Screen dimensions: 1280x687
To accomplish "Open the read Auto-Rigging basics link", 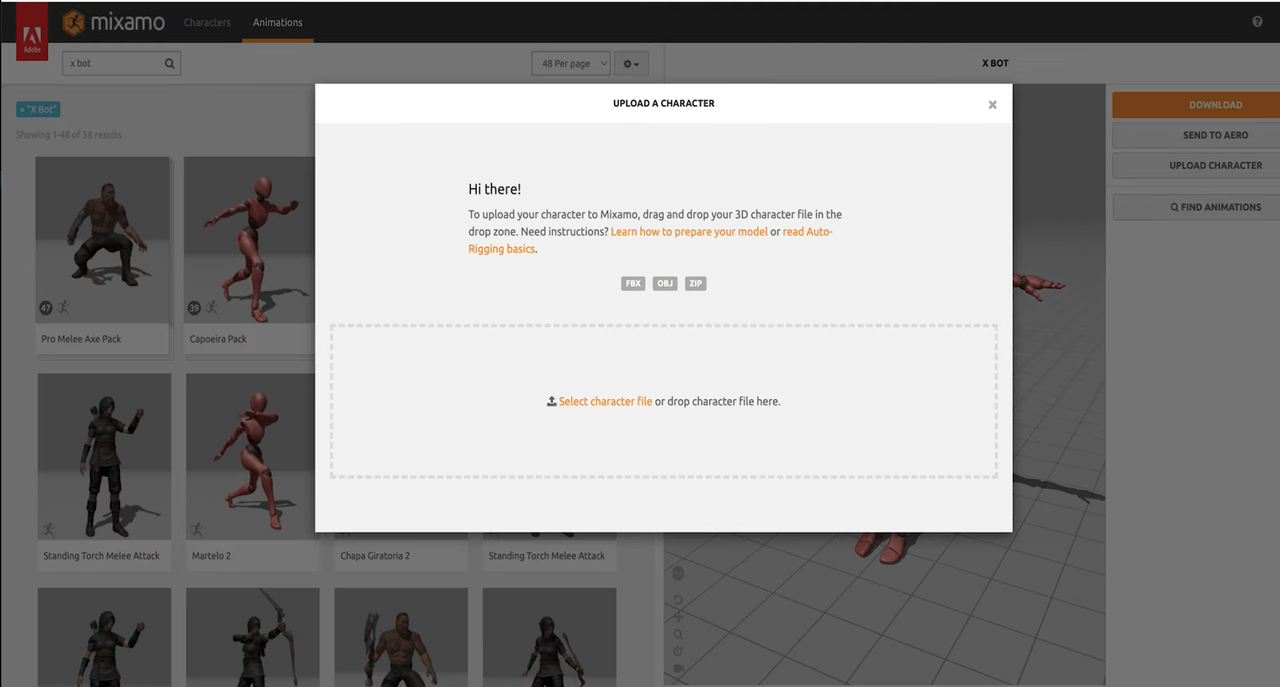I will [x=650, y=240].
